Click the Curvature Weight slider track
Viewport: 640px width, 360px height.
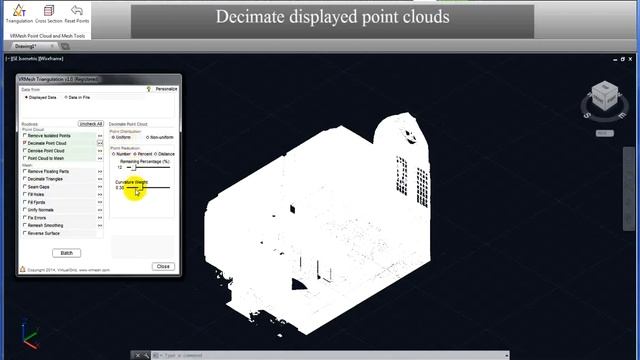click(149, 187)
